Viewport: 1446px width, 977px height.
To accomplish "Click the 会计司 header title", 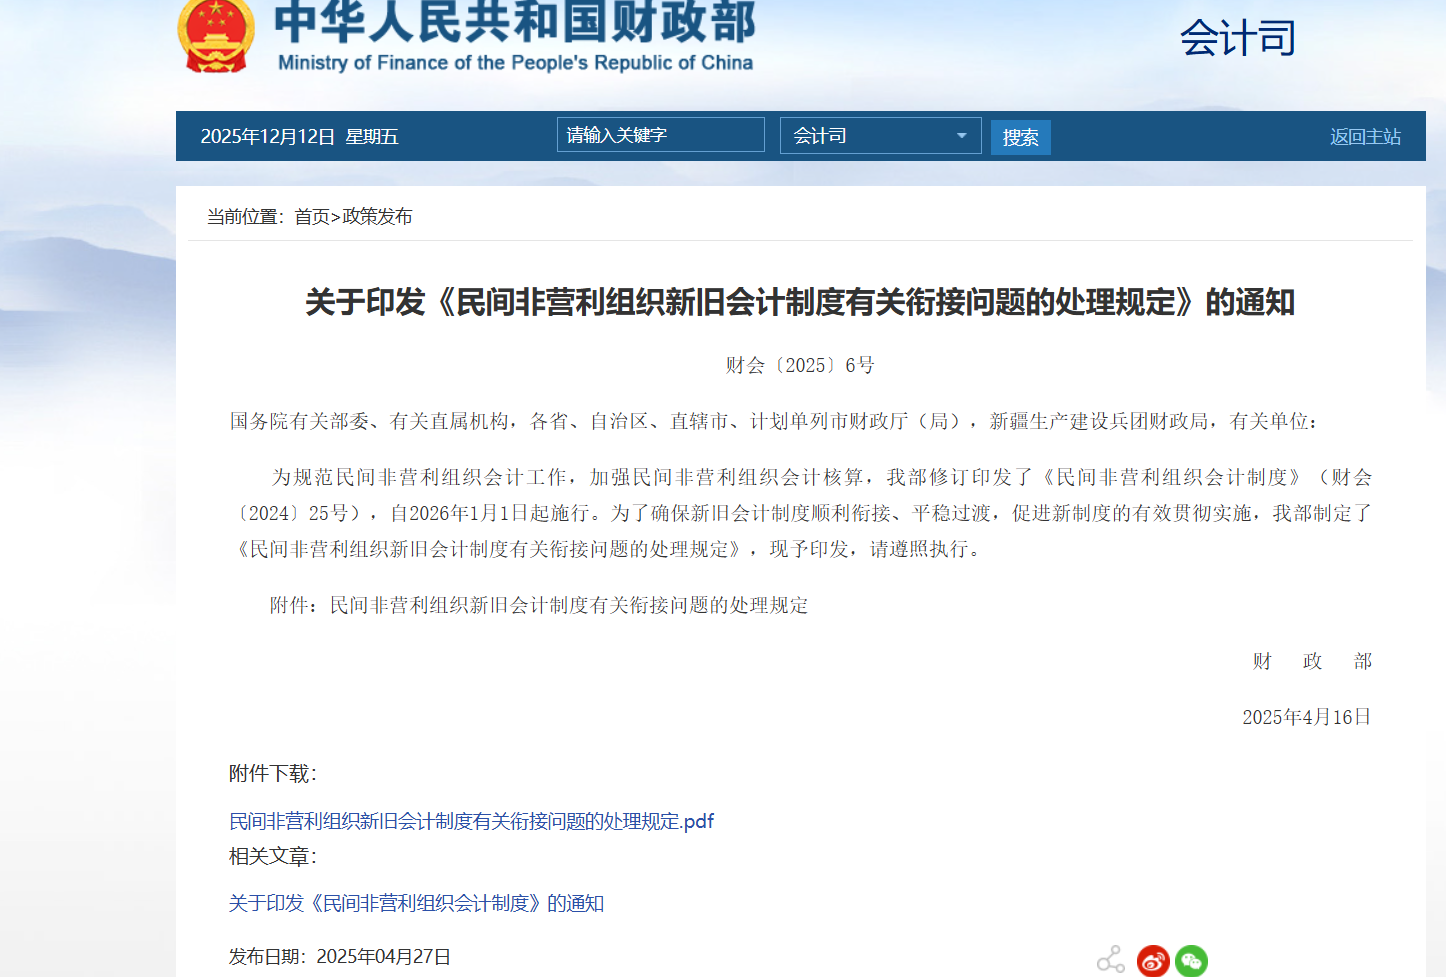I will tap(1238, 38).
